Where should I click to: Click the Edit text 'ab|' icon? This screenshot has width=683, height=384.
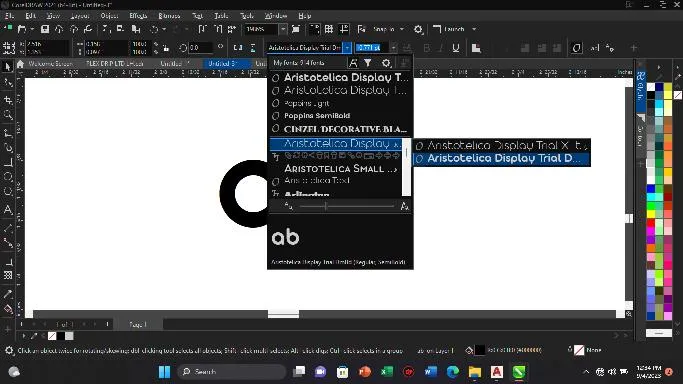tap(595, 48)
